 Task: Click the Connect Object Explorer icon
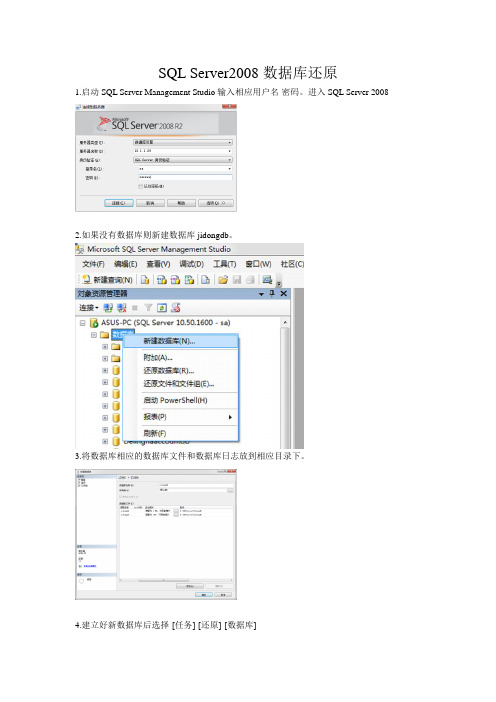pyautogui.click(x=108, y=308)
